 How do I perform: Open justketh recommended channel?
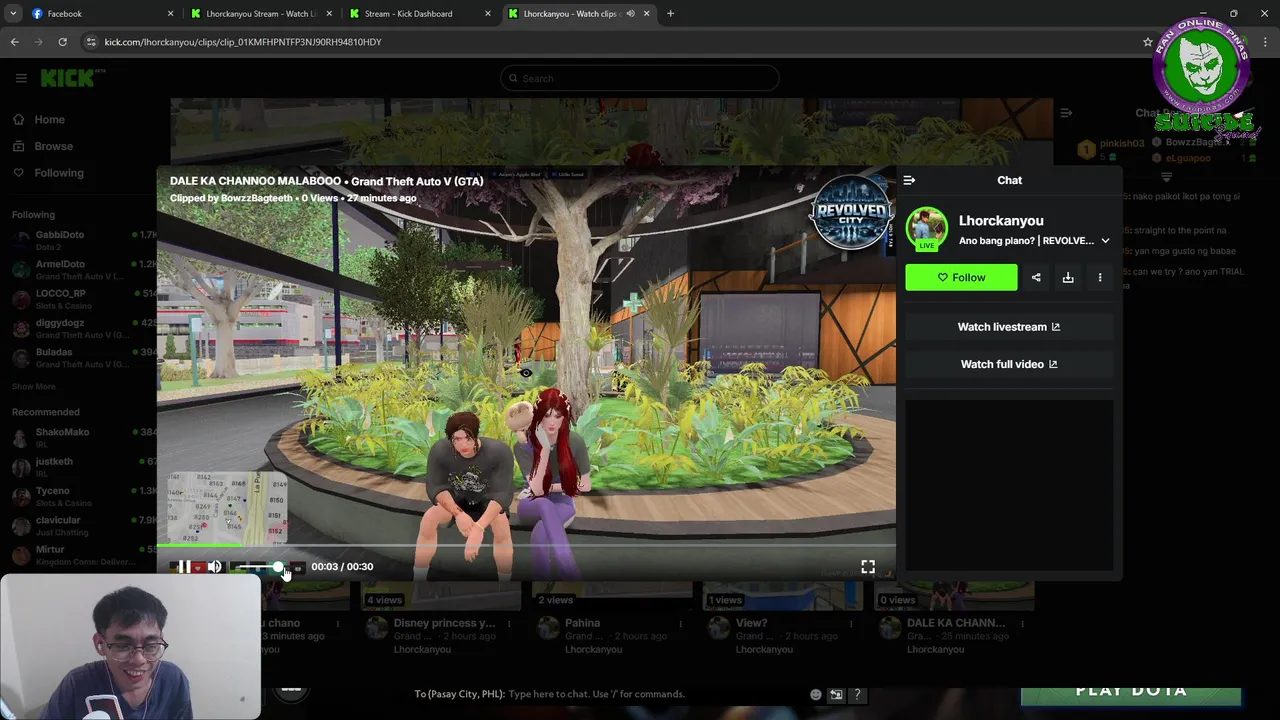point(82,467)
